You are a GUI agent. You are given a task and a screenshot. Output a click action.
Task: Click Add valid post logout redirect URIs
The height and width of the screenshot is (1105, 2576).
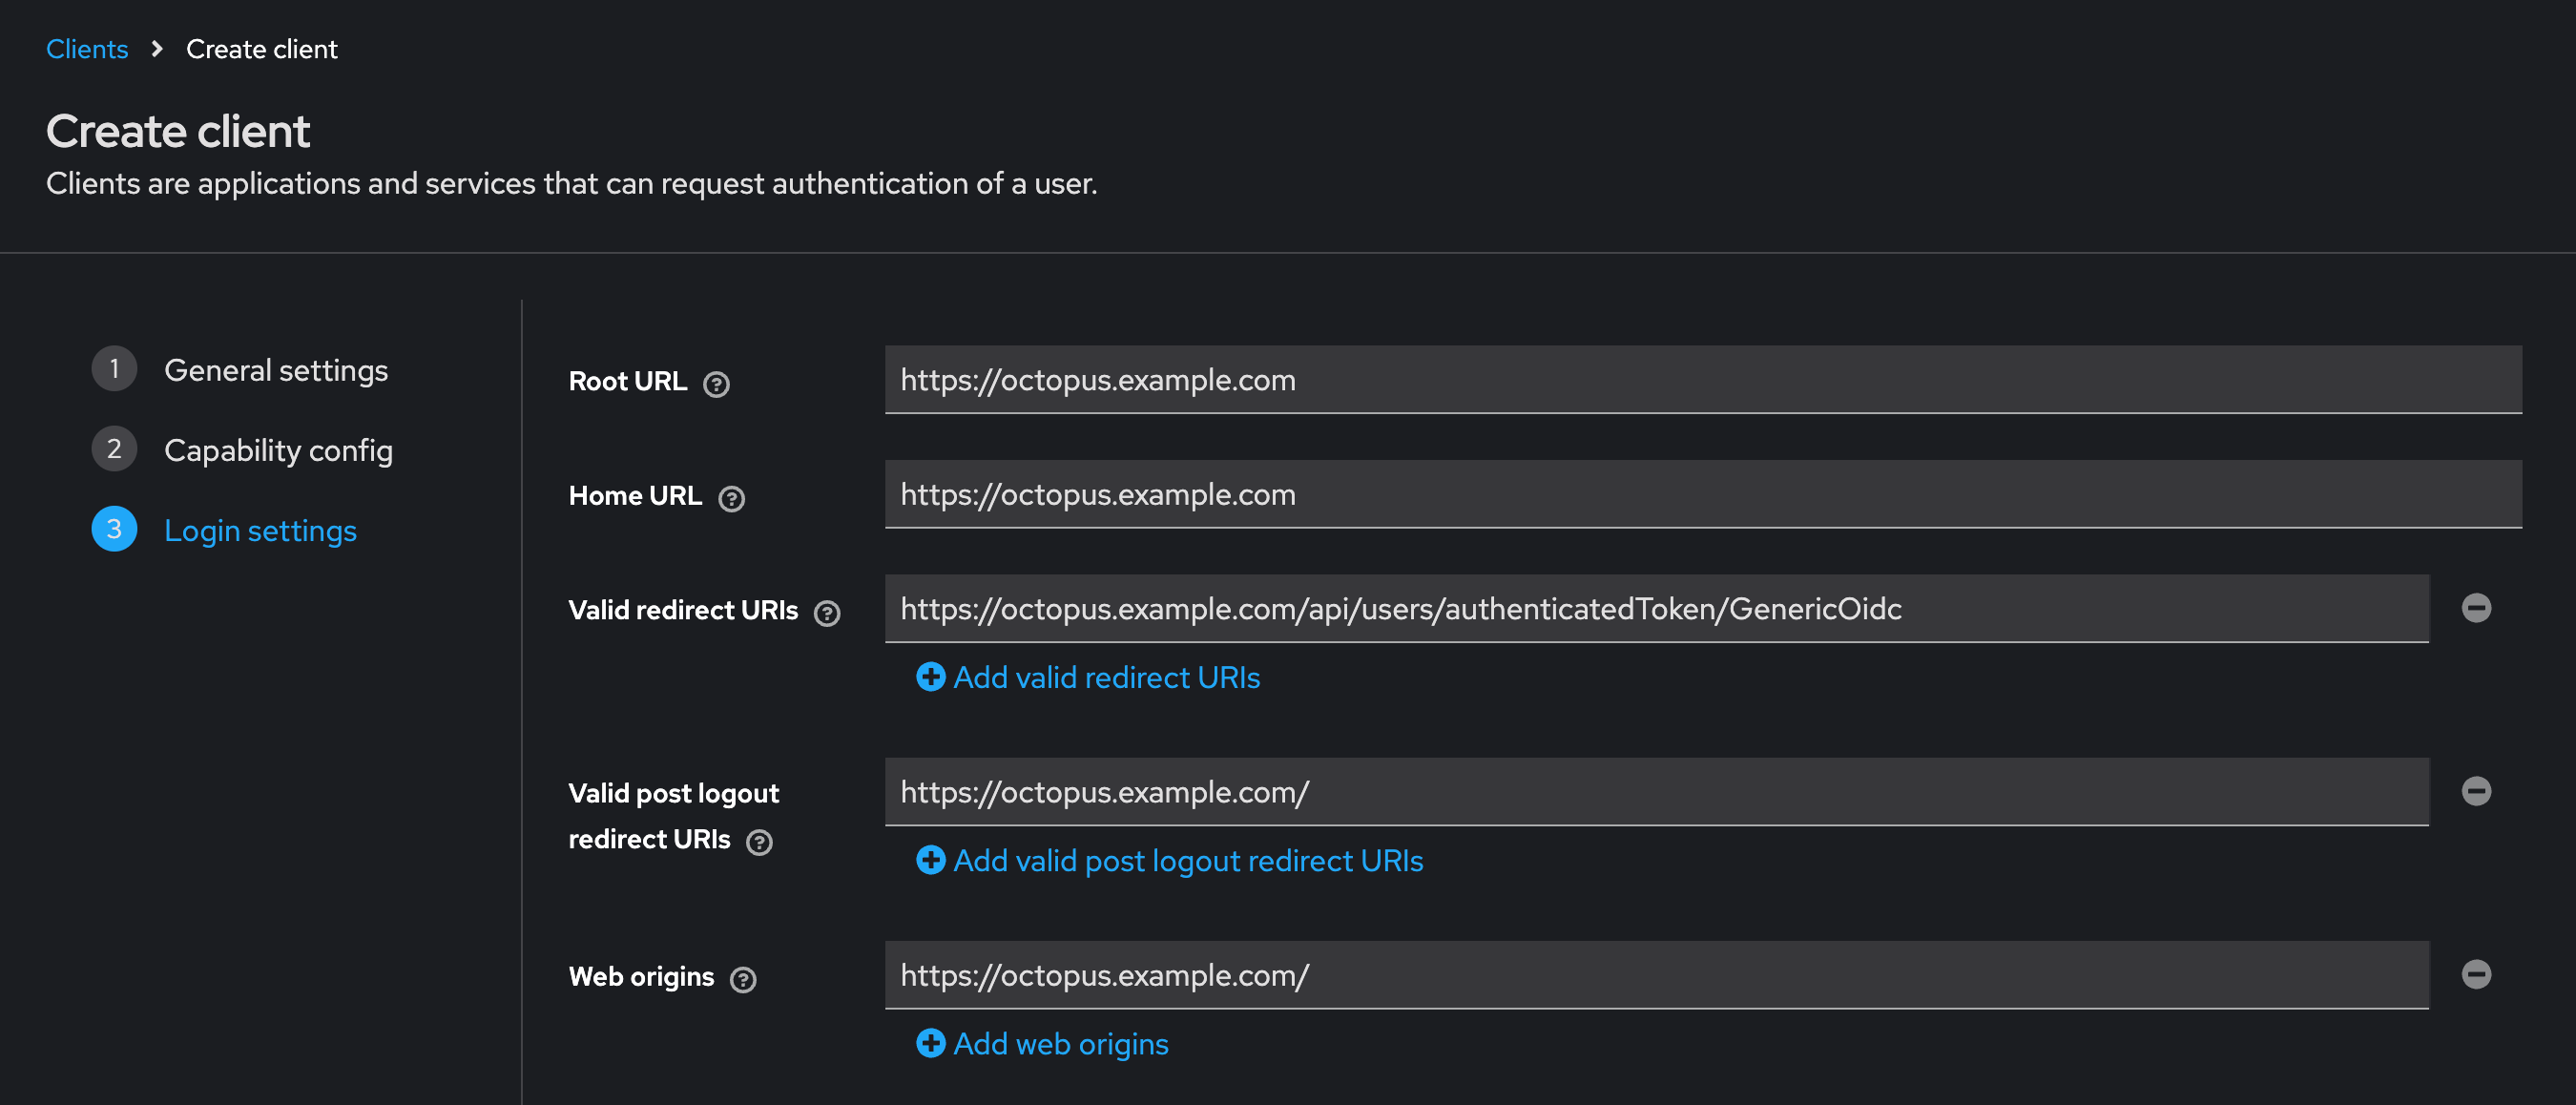1187,860
